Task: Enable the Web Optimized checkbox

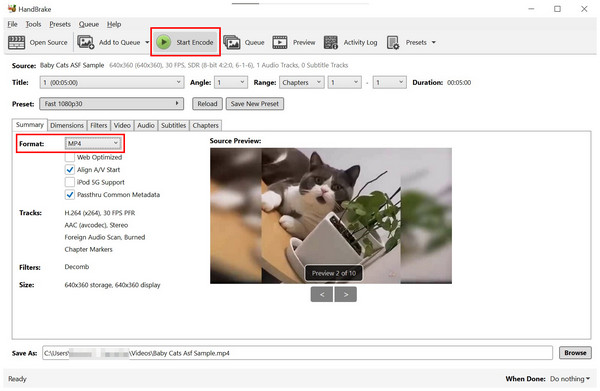Action: [70, 157]
